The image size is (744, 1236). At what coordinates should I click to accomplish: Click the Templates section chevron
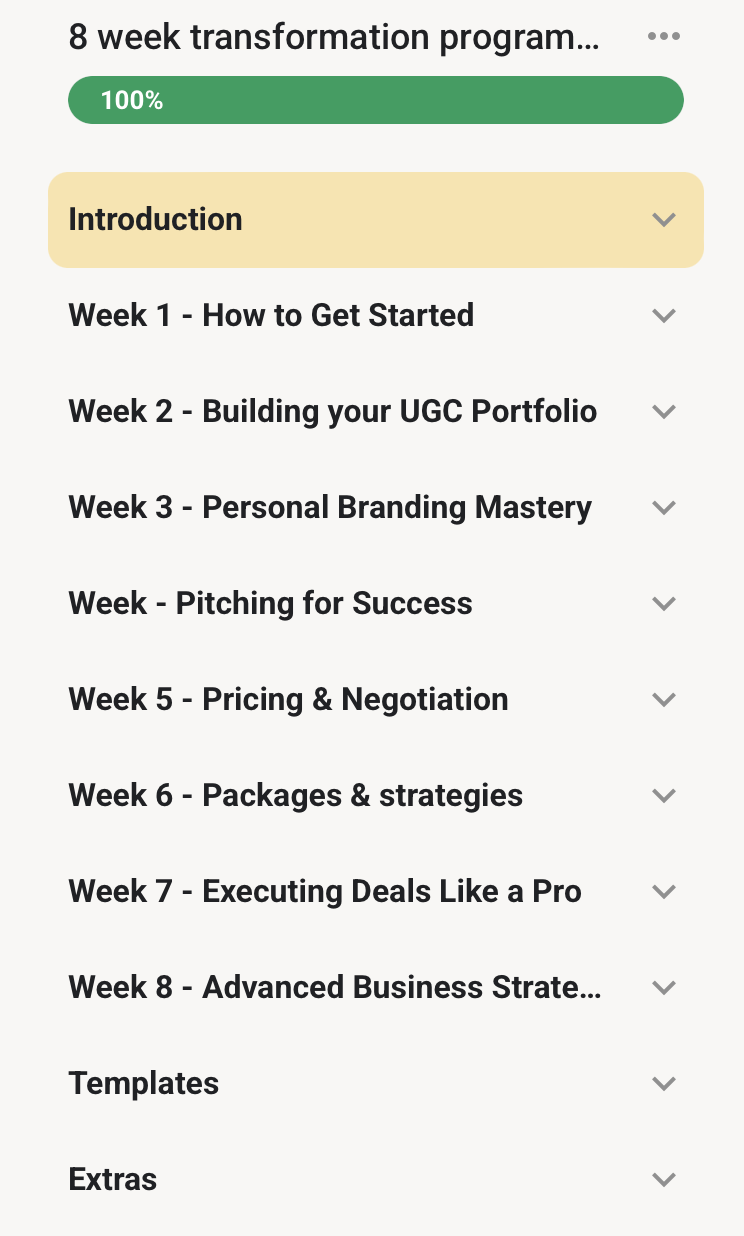coord(664,1084)
